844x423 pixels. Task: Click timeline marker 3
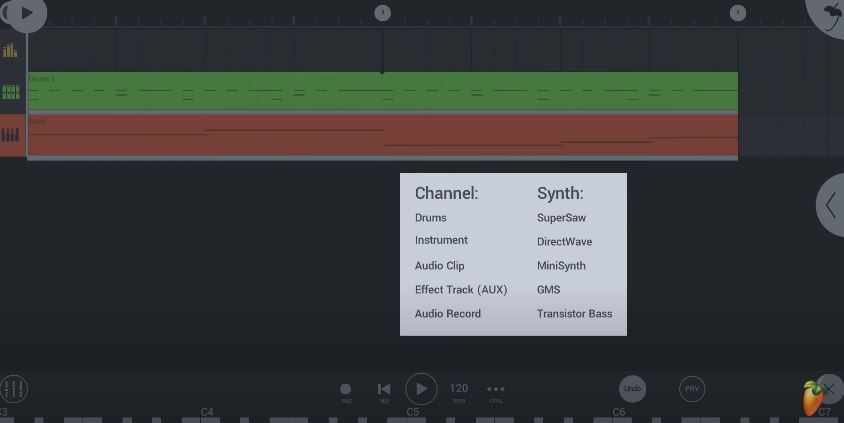pos(383,12)
